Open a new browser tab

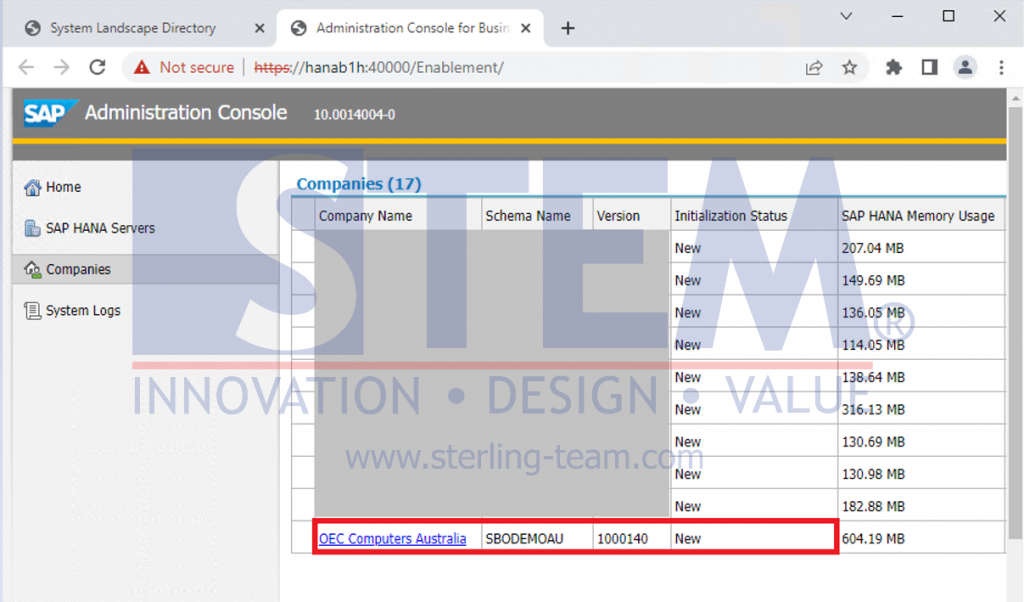pos(567,28)
